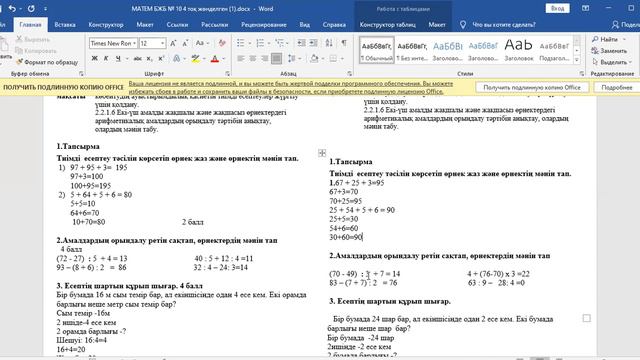Image resolution: width=640 pixels, height=360 pixels.
Task: Open borders dropdown arrow
Action: [342, 59]
